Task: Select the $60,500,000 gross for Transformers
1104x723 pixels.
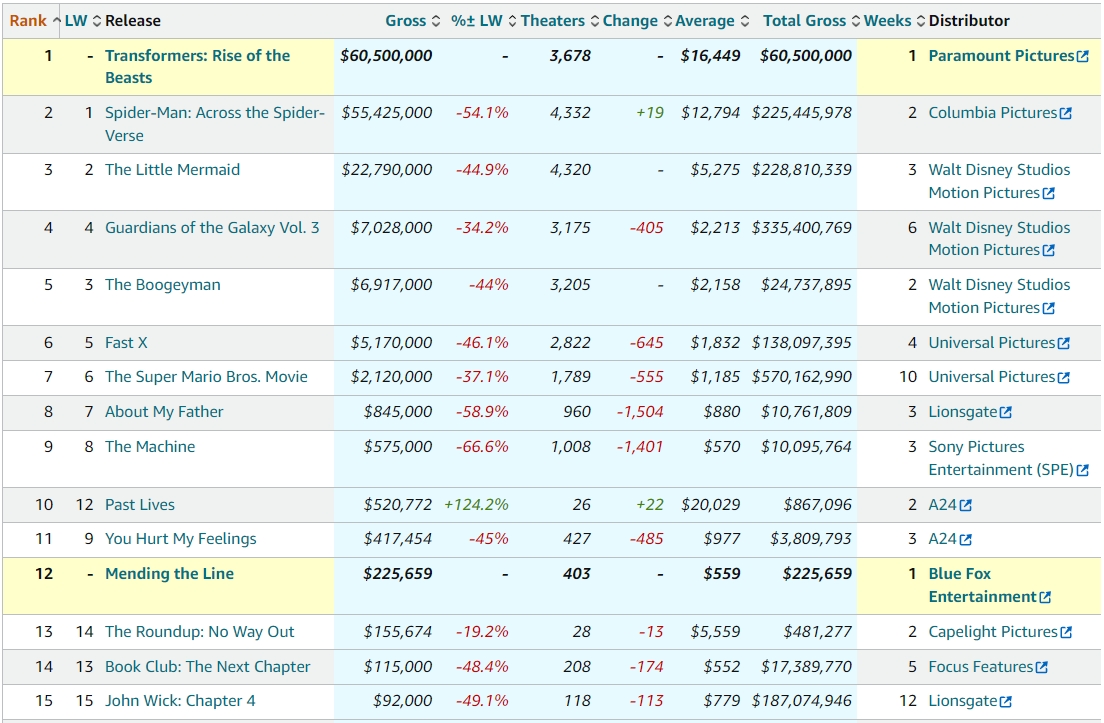Action: (x=386, y=56)
